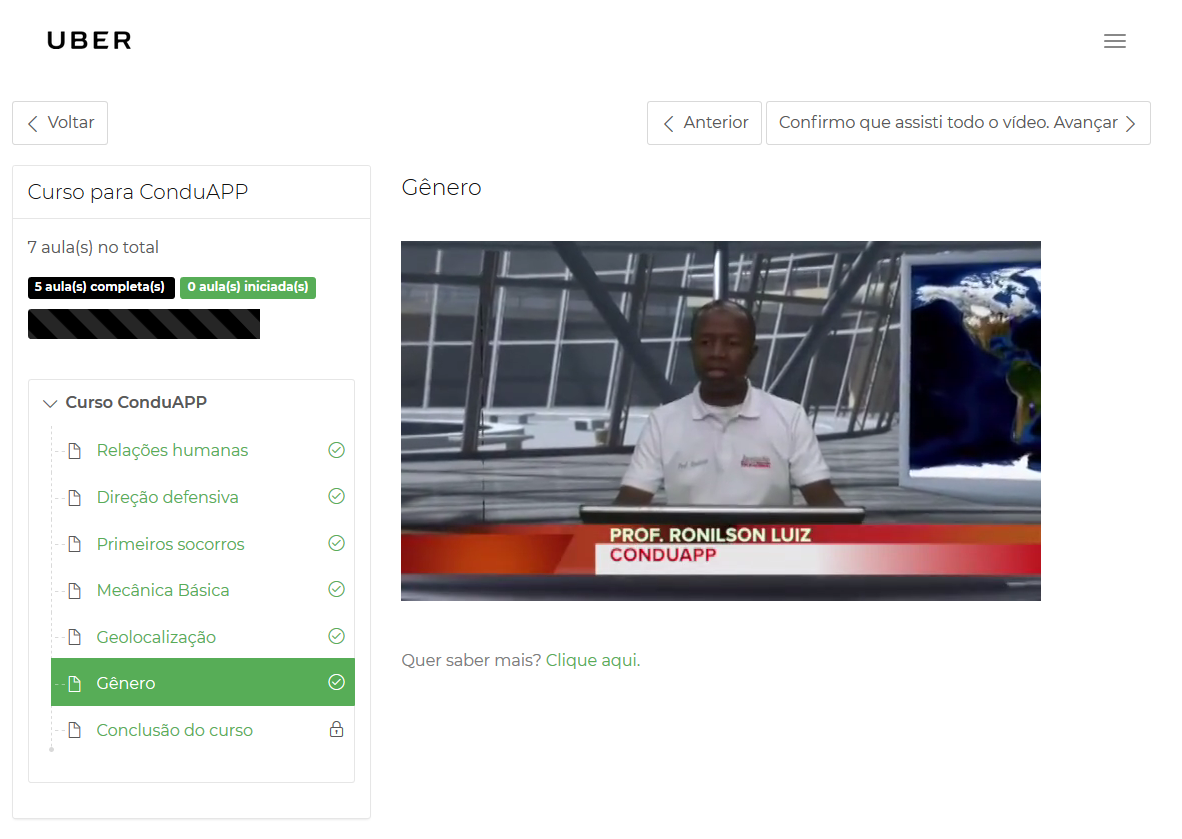Select the Gênero lesson row
The width and height of the screenshot is (1182, 839).
tap(203, 682)
